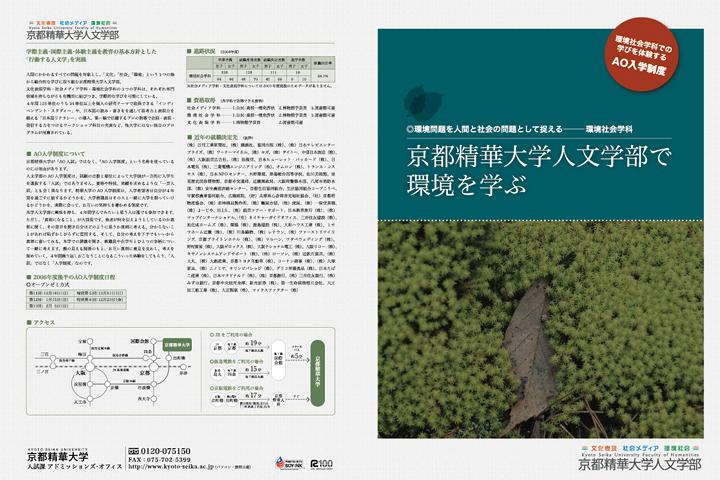Click the 2006年度 AO入学制度日程 heading
Image resolution: width=720 pixels, height=480 pixels.
tap(71, 277)
